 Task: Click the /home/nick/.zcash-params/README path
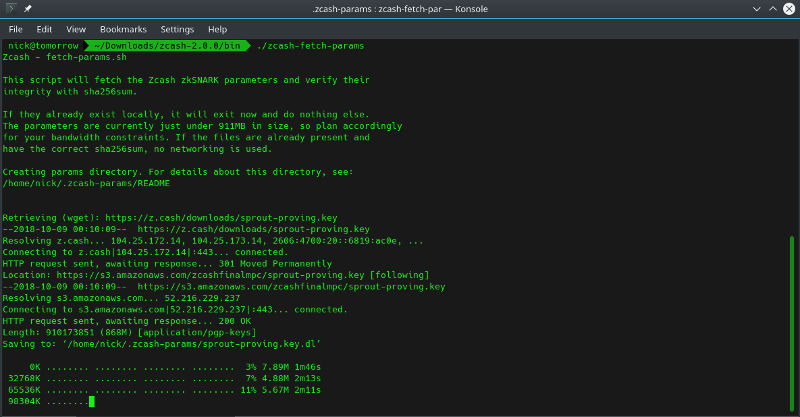coord(86,183)
